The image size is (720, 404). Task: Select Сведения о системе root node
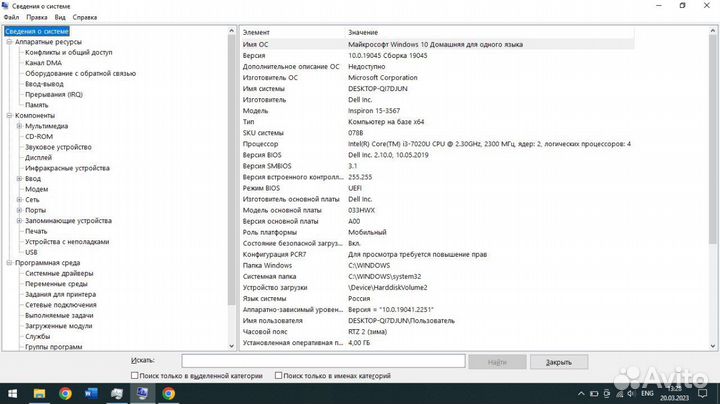(37, 31)
